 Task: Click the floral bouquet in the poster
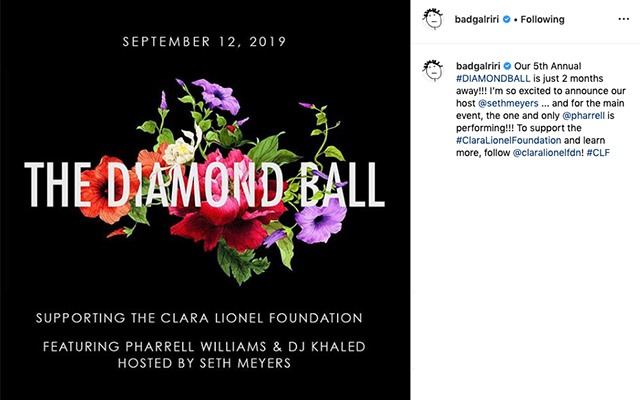point(241,182)
